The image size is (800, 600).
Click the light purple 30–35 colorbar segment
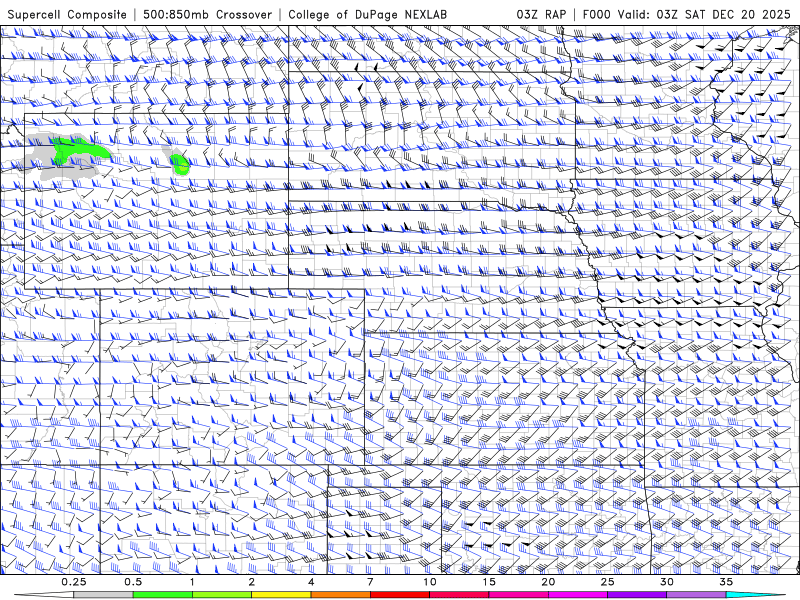pos(696,595)
